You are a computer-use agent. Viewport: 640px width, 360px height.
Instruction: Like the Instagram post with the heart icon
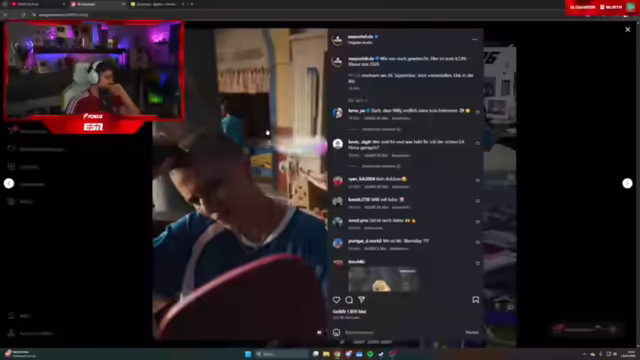[336, 300]
